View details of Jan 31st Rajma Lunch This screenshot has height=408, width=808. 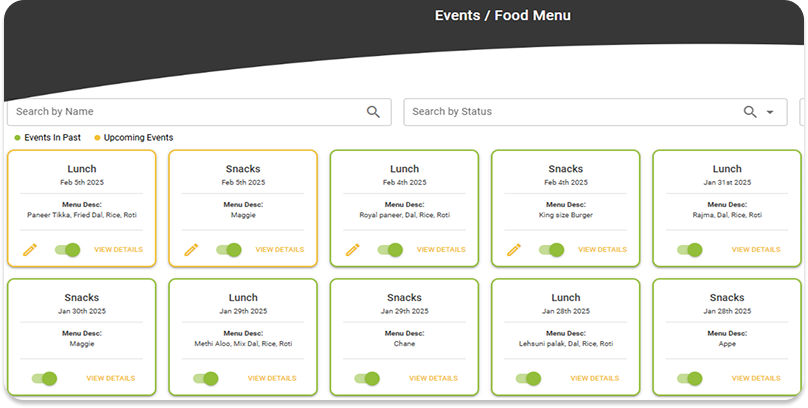point(756,249)
